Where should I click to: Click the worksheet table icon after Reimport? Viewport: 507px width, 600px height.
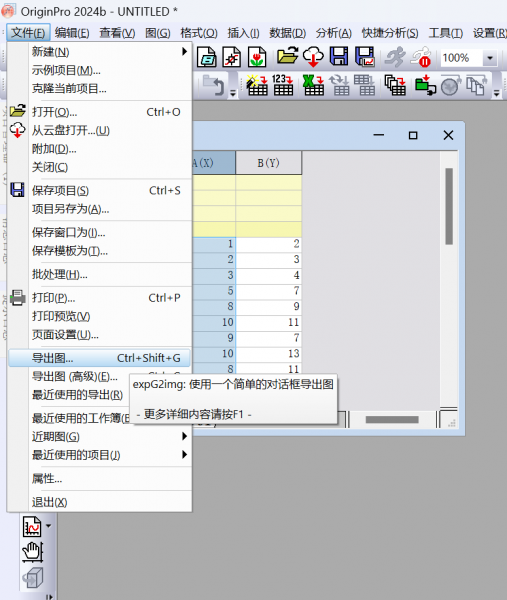(x=364, y=85)
